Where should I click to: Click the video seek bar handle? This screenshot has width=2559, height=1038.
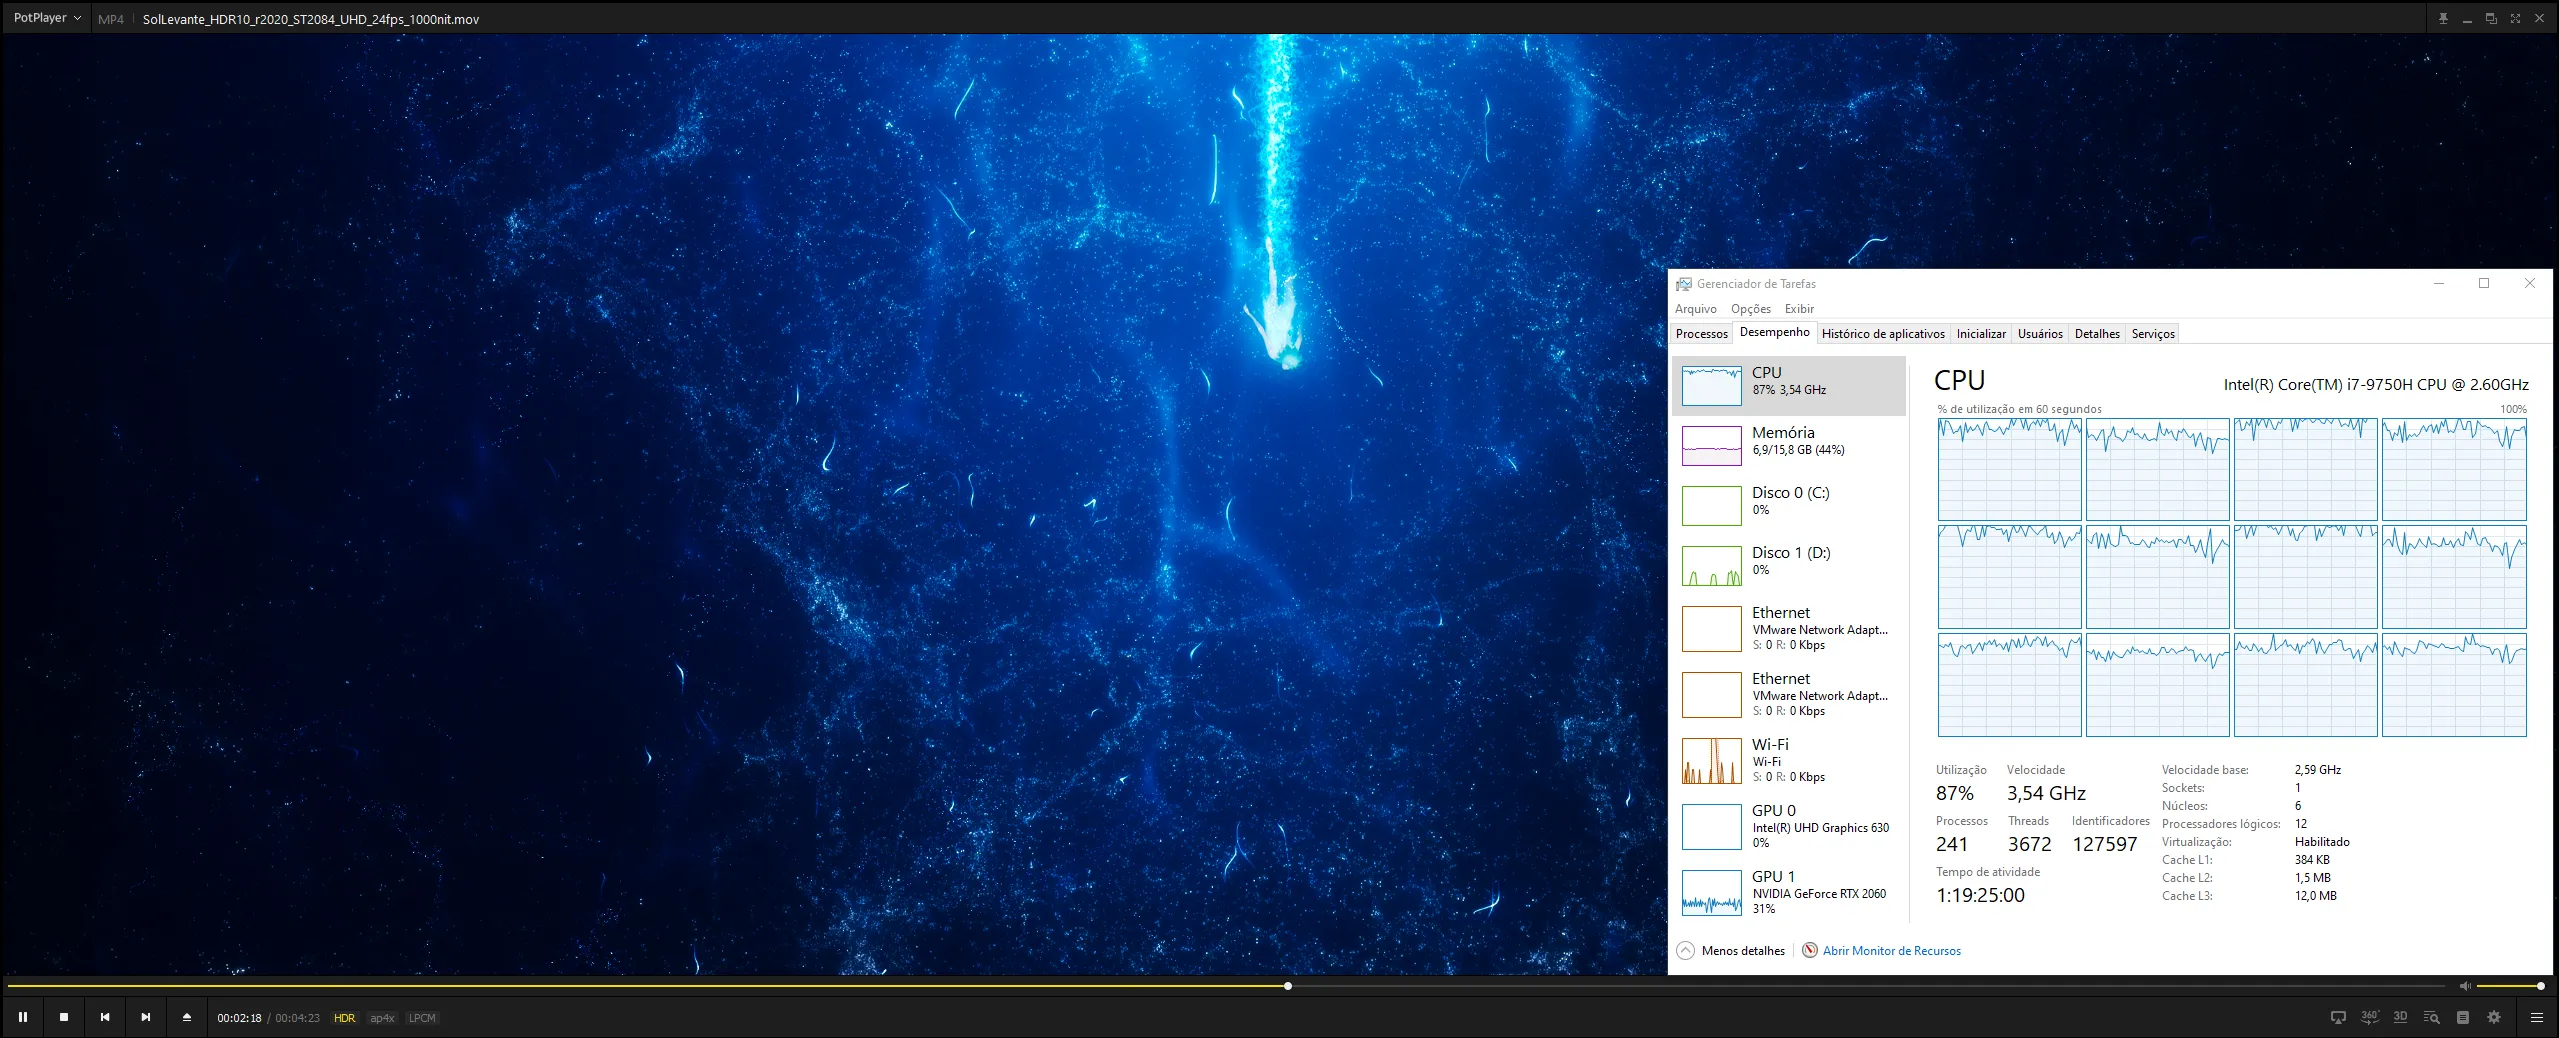pyautogui.click(x=1288, y=986)
